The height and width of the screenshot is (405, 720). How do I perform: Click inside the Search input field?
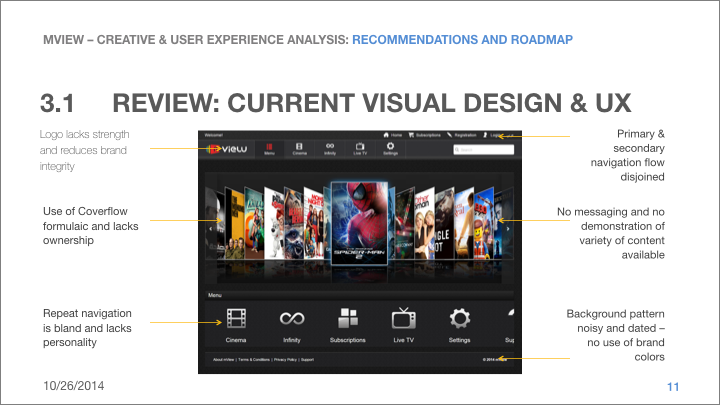click(x=486, y=150)
